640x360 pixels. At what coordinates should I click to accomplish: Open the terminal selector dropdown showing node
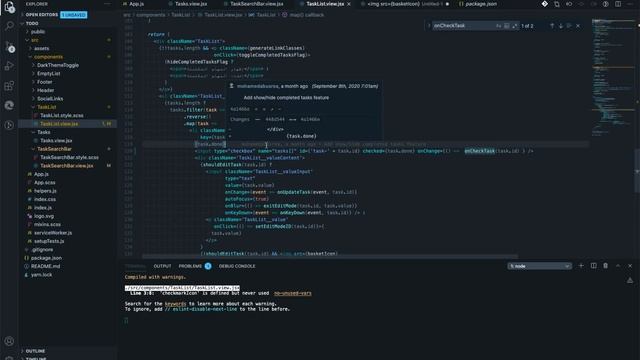coord(539,266)
